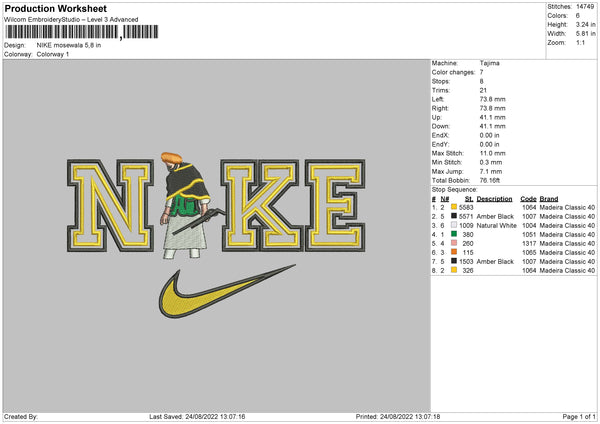600x424 pixels.
Task: Click the Machine value Tajima
Action: (489, 63)
